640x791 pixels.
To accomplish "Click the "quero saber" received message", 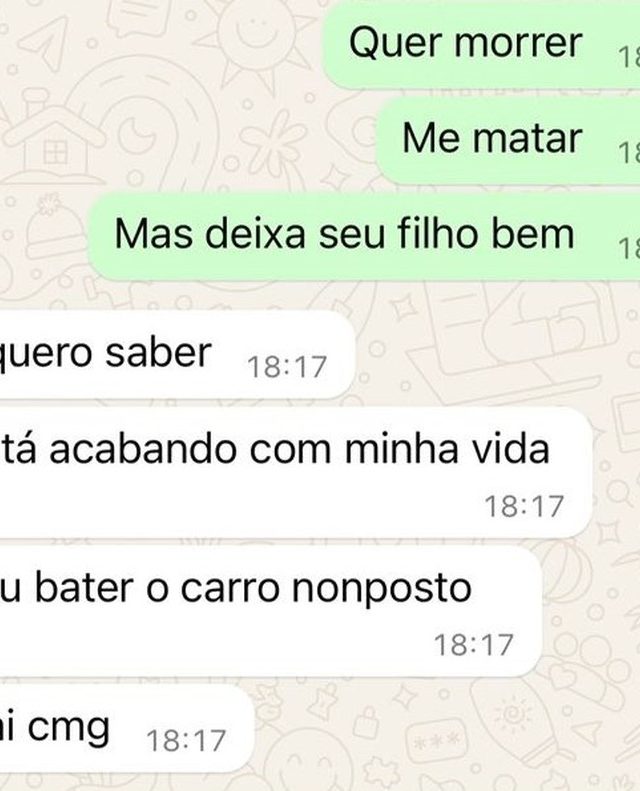I will tap(177, 354).
